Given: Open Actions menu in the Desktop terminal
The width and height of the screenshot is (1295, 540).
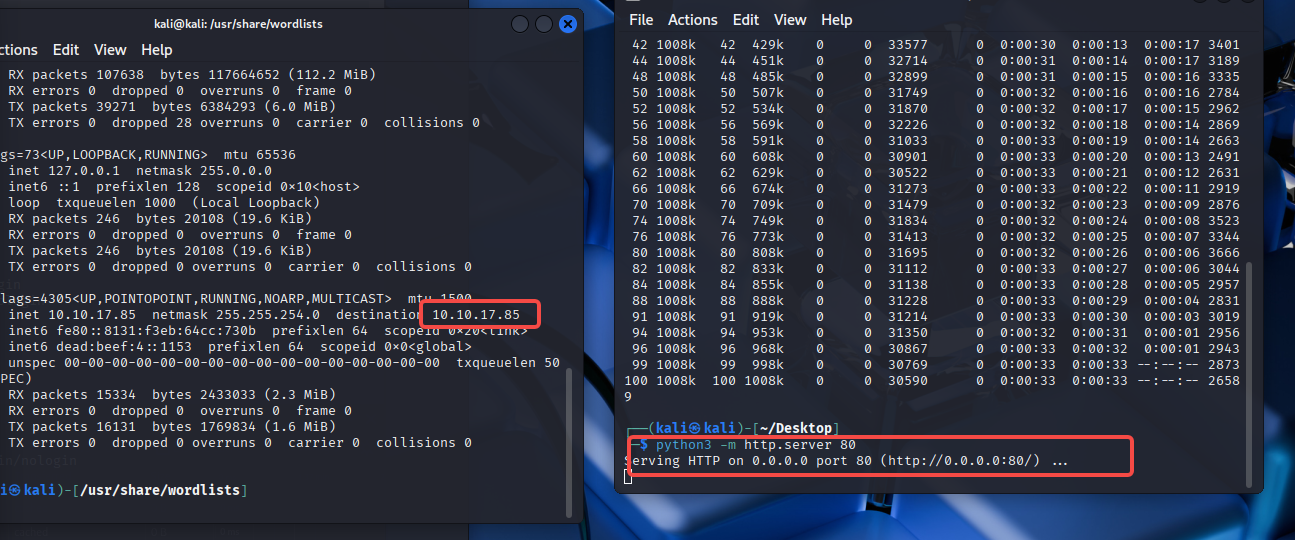Looking at the screenshot, I should click(x=693, y=20).
